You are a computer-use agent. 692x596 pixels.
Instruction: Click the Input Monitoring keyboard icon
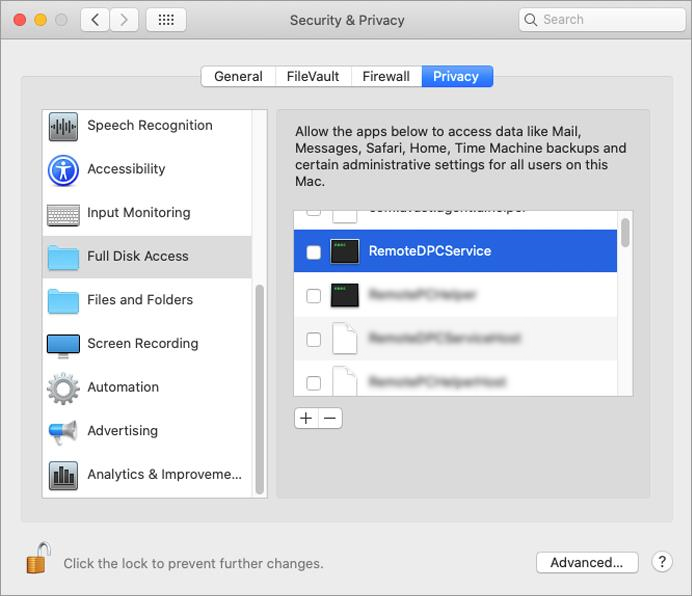coord(63,213)
